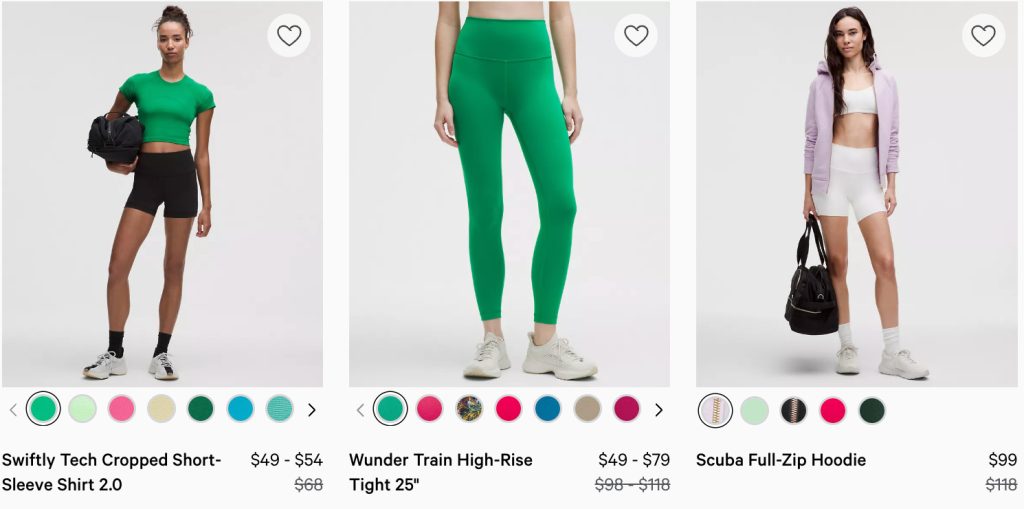
Task: Show next colors for Swiftly Tech shirt
Action: (x=312, y=410)
